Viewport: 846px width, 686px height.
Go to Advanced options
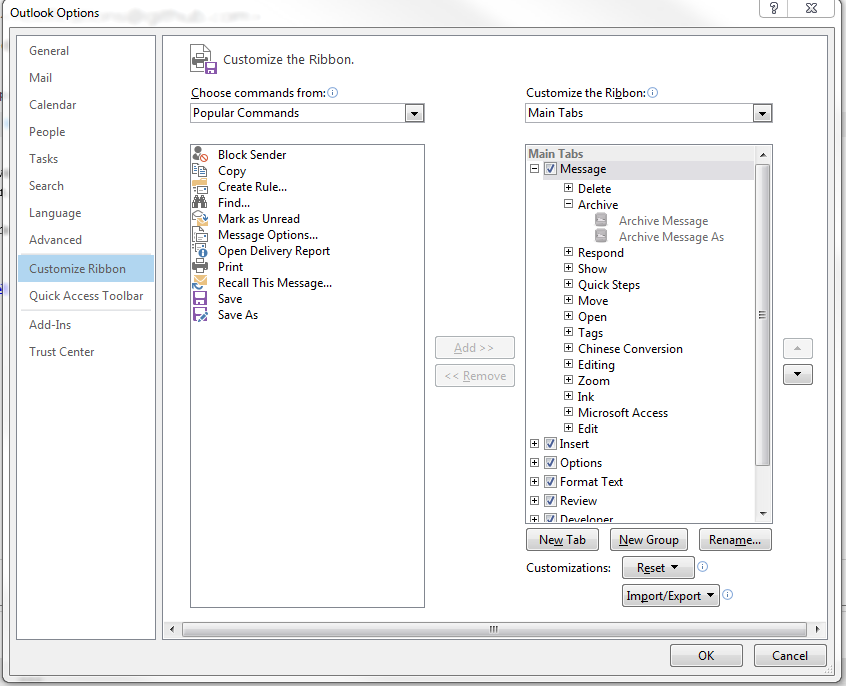click(56, 240)
